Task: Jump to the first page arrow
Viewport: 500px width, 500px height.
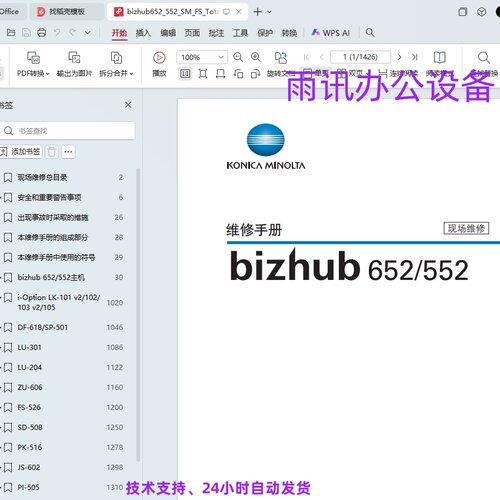Action: (x=306, y=57)
